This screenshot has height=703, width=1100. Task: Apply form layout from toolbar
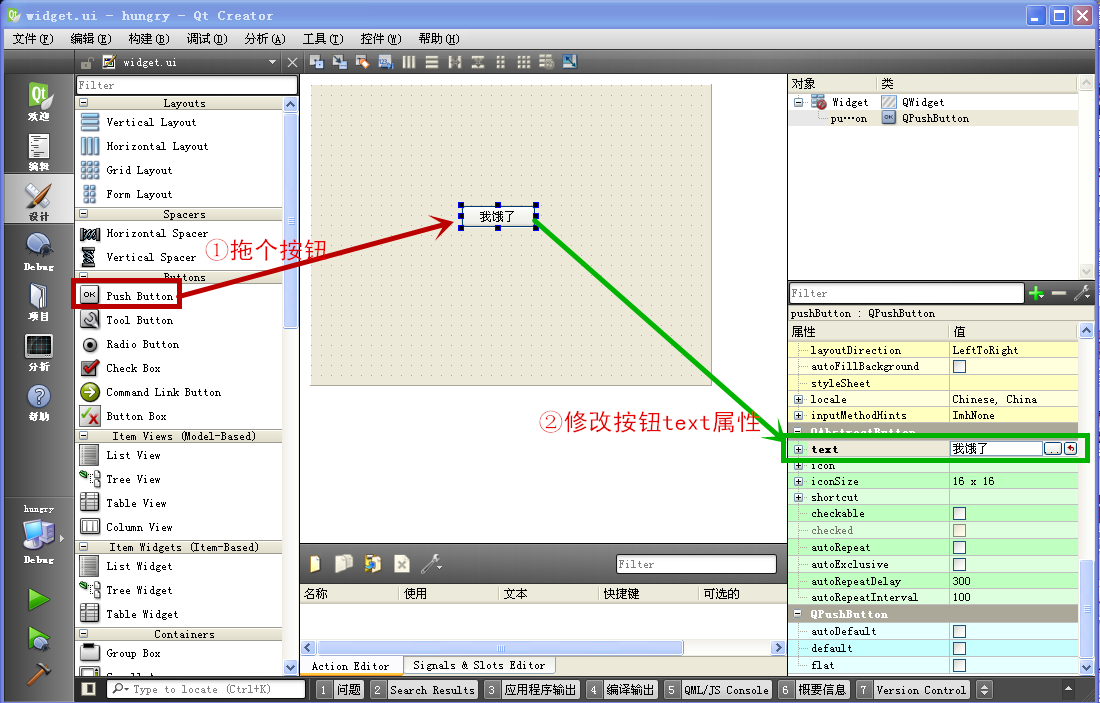[x=501, y=62]
